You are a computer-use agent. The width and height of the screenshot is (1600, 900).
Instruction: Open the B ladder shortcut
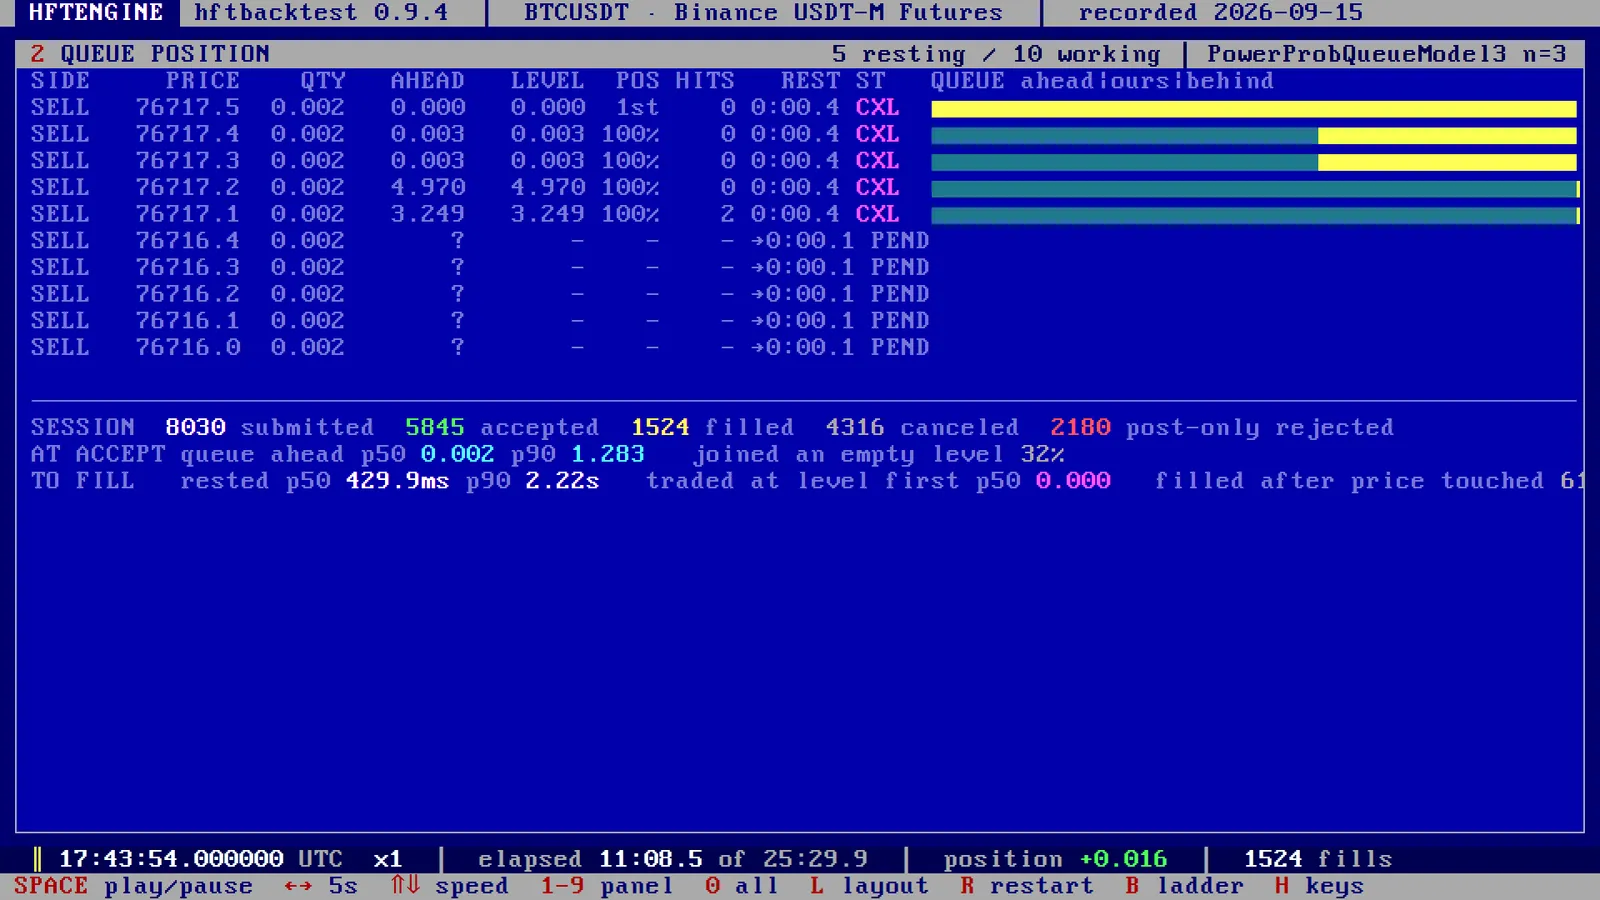(1184, 886)
